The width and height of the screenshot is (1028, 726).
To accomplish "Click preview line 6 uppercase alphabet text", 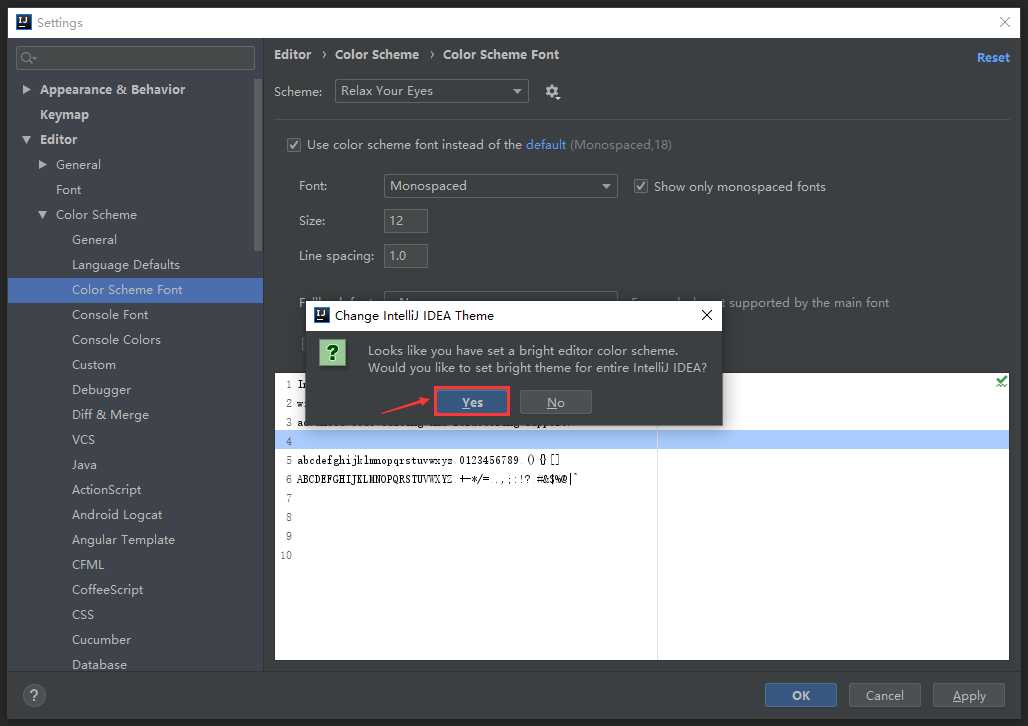I will (x=374, y=479).
